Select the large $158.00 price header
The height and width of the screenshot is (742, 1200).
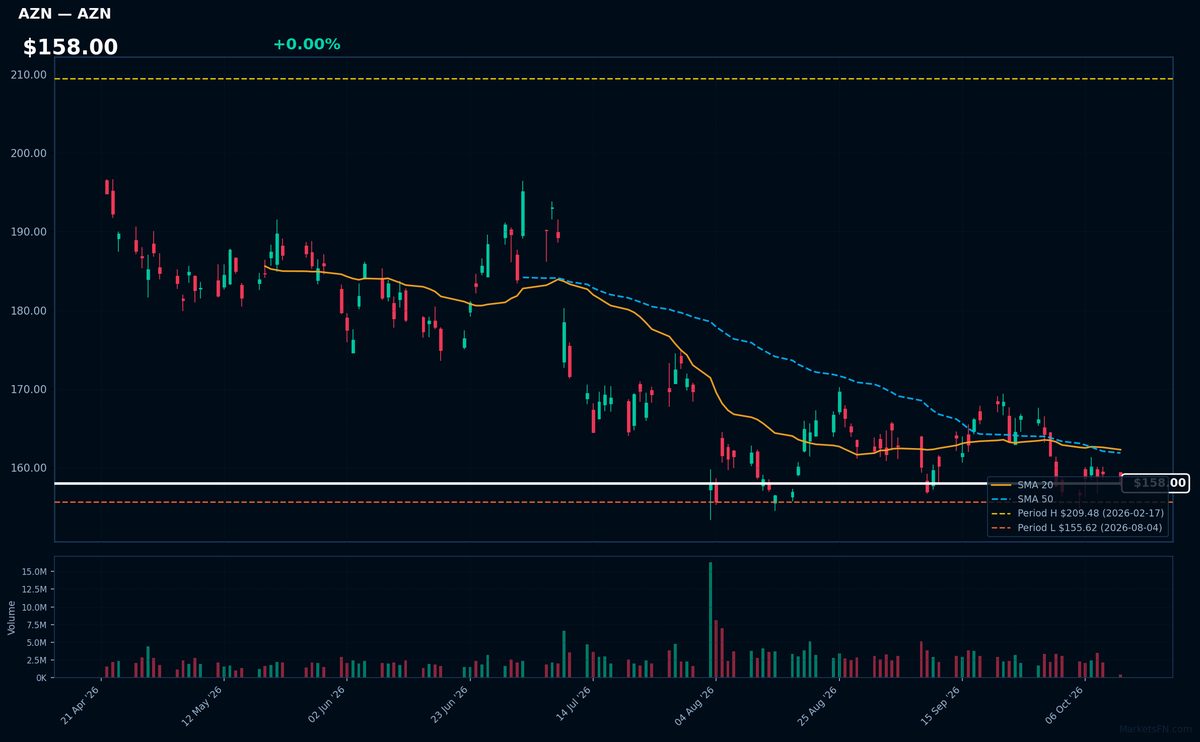point(70,47)
